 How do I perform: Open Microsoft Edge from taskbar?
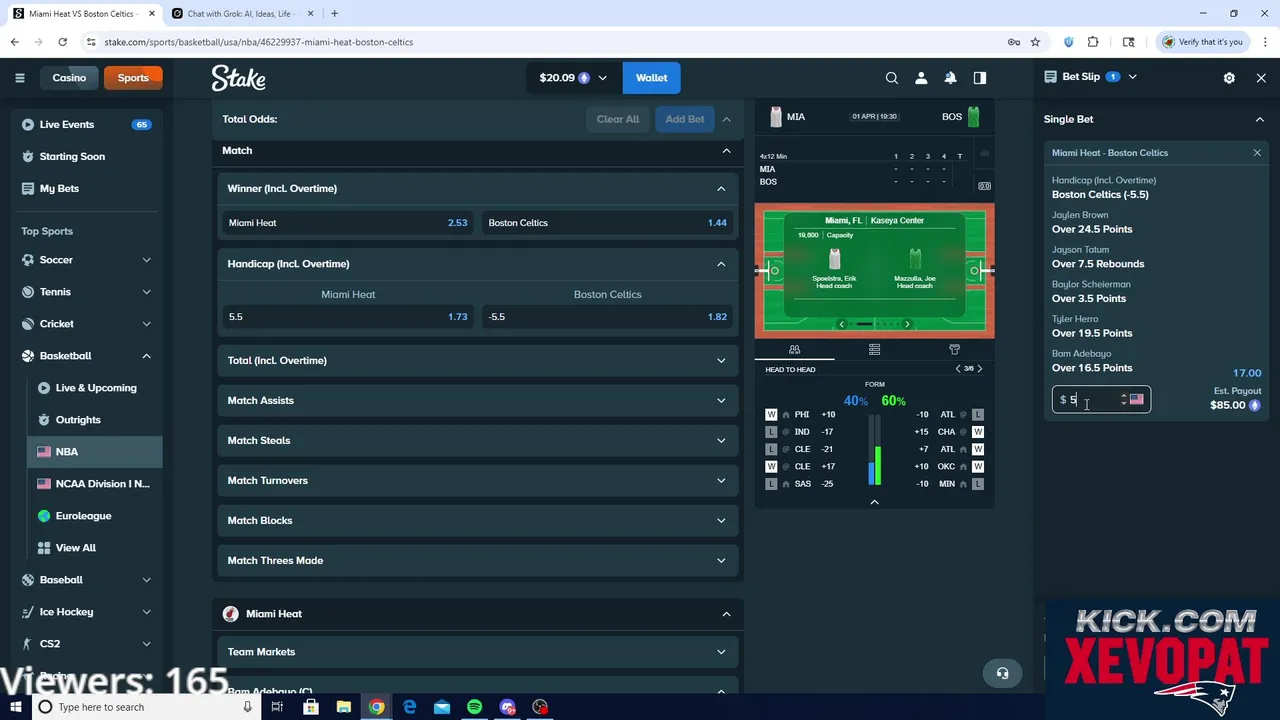[x=409, y=707]
